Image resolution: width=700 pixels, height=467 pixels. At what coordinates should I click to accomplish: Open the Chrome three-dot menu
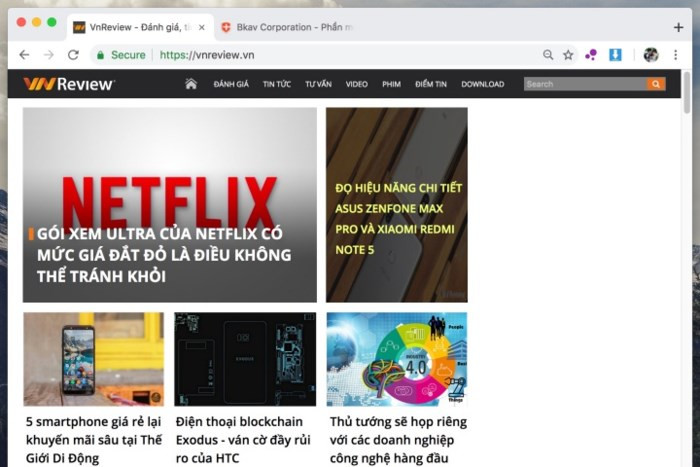coord(676,55)
